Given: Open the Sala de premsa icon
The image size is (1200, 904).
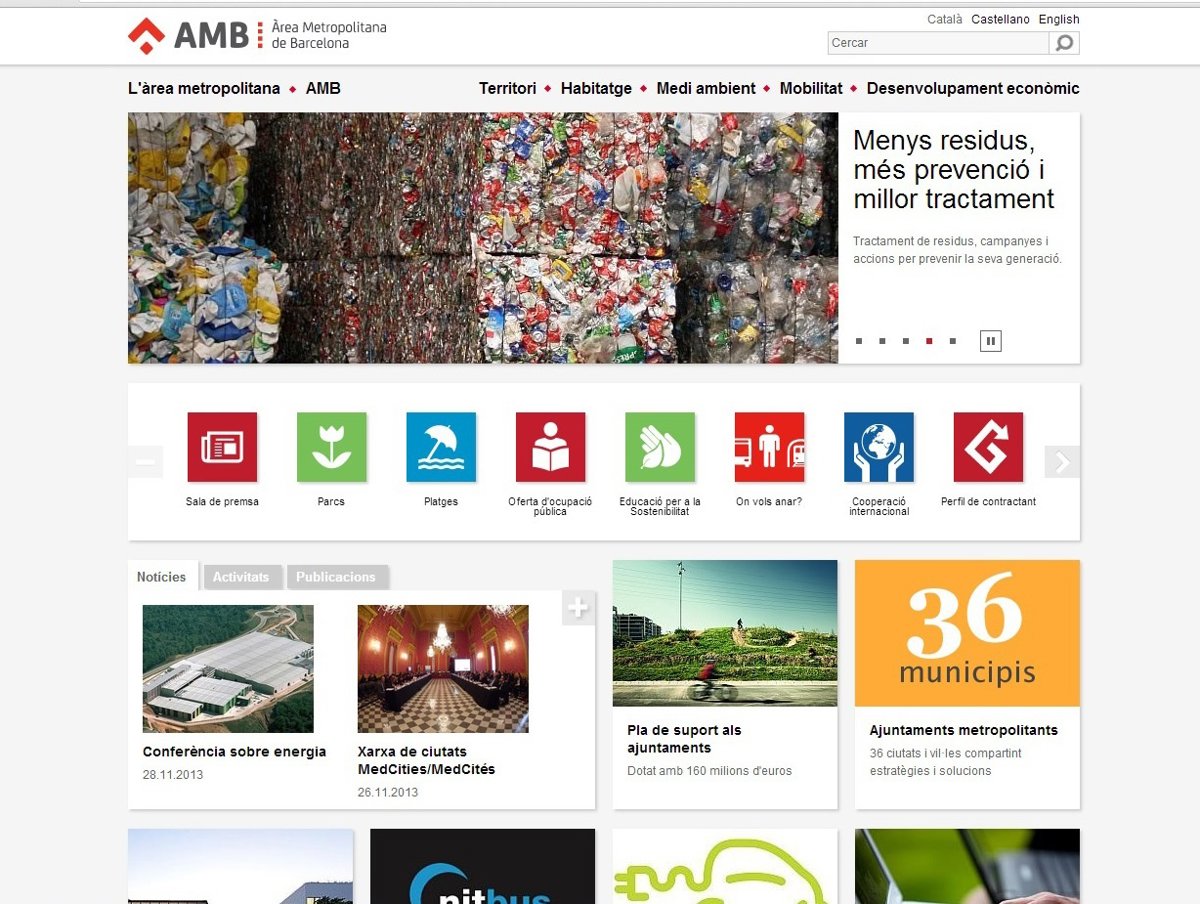Looking at the screenshot, I should coord(222,447).
